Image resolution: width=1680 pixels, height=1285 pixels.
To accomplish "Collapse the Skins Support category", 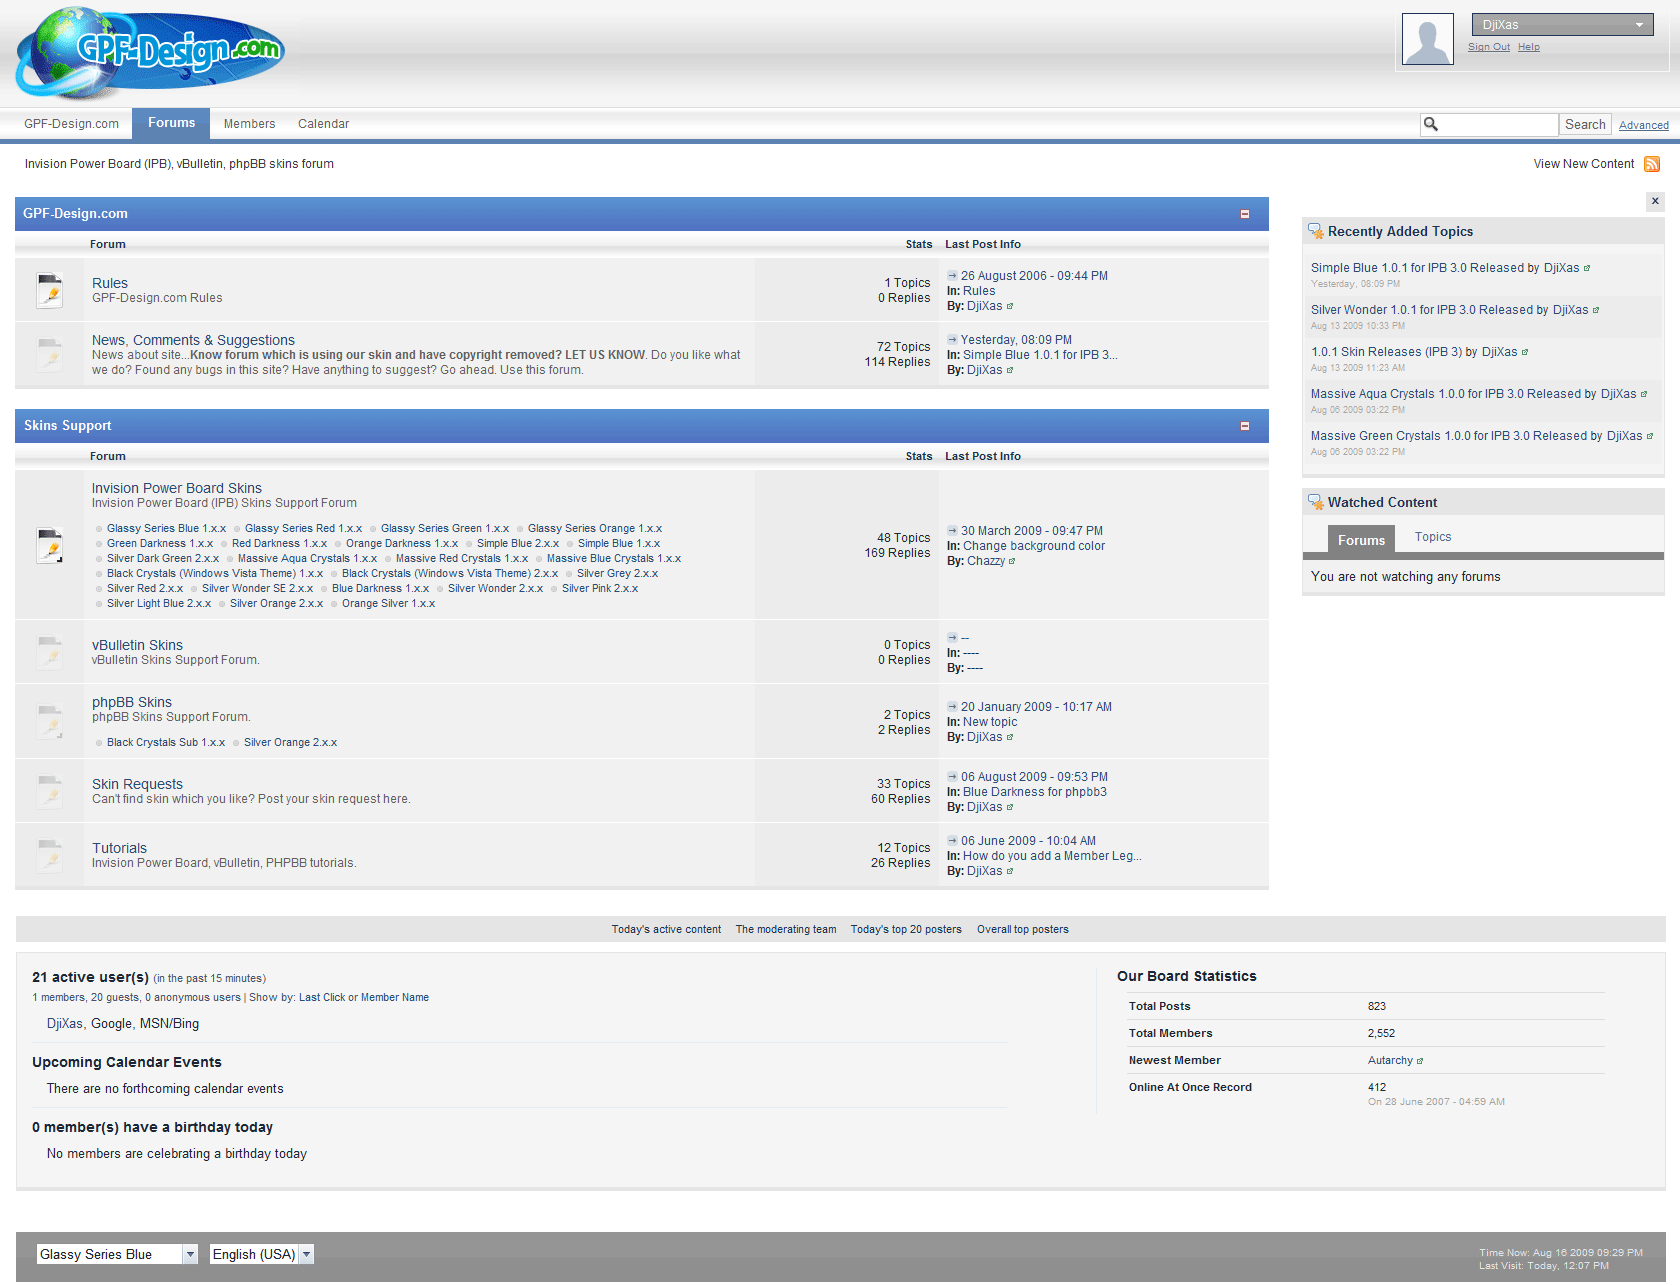I will coord(1245,426).
